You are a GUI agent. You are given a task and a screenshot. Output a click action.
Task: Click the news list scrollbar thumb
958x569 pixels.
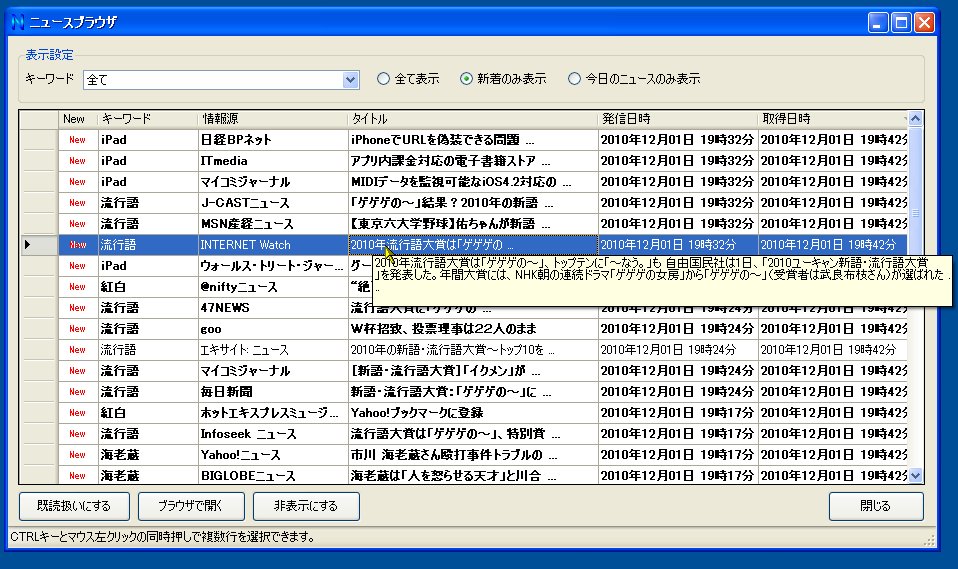(915, 214)
